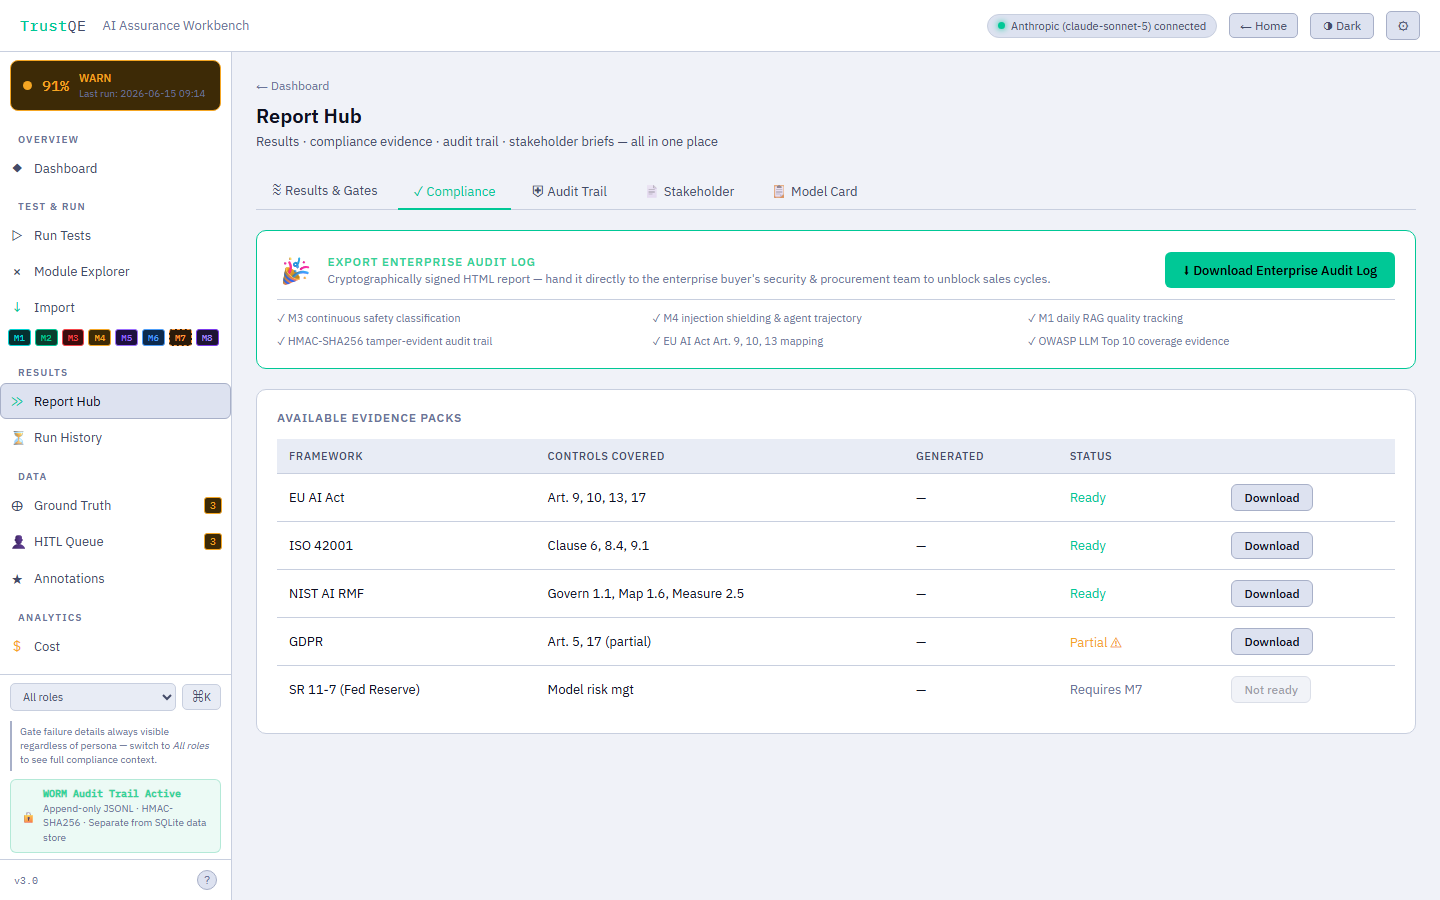Click the Annotations star icon

(x=17, y=579)
